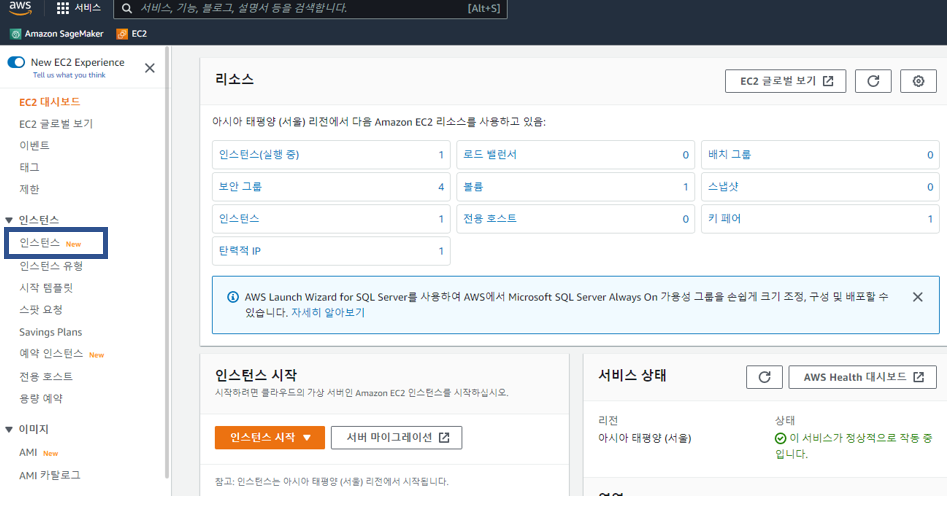Open 키 페어 resource link
Viewport: 947px width, 513px height.
(x=724, y=218)
